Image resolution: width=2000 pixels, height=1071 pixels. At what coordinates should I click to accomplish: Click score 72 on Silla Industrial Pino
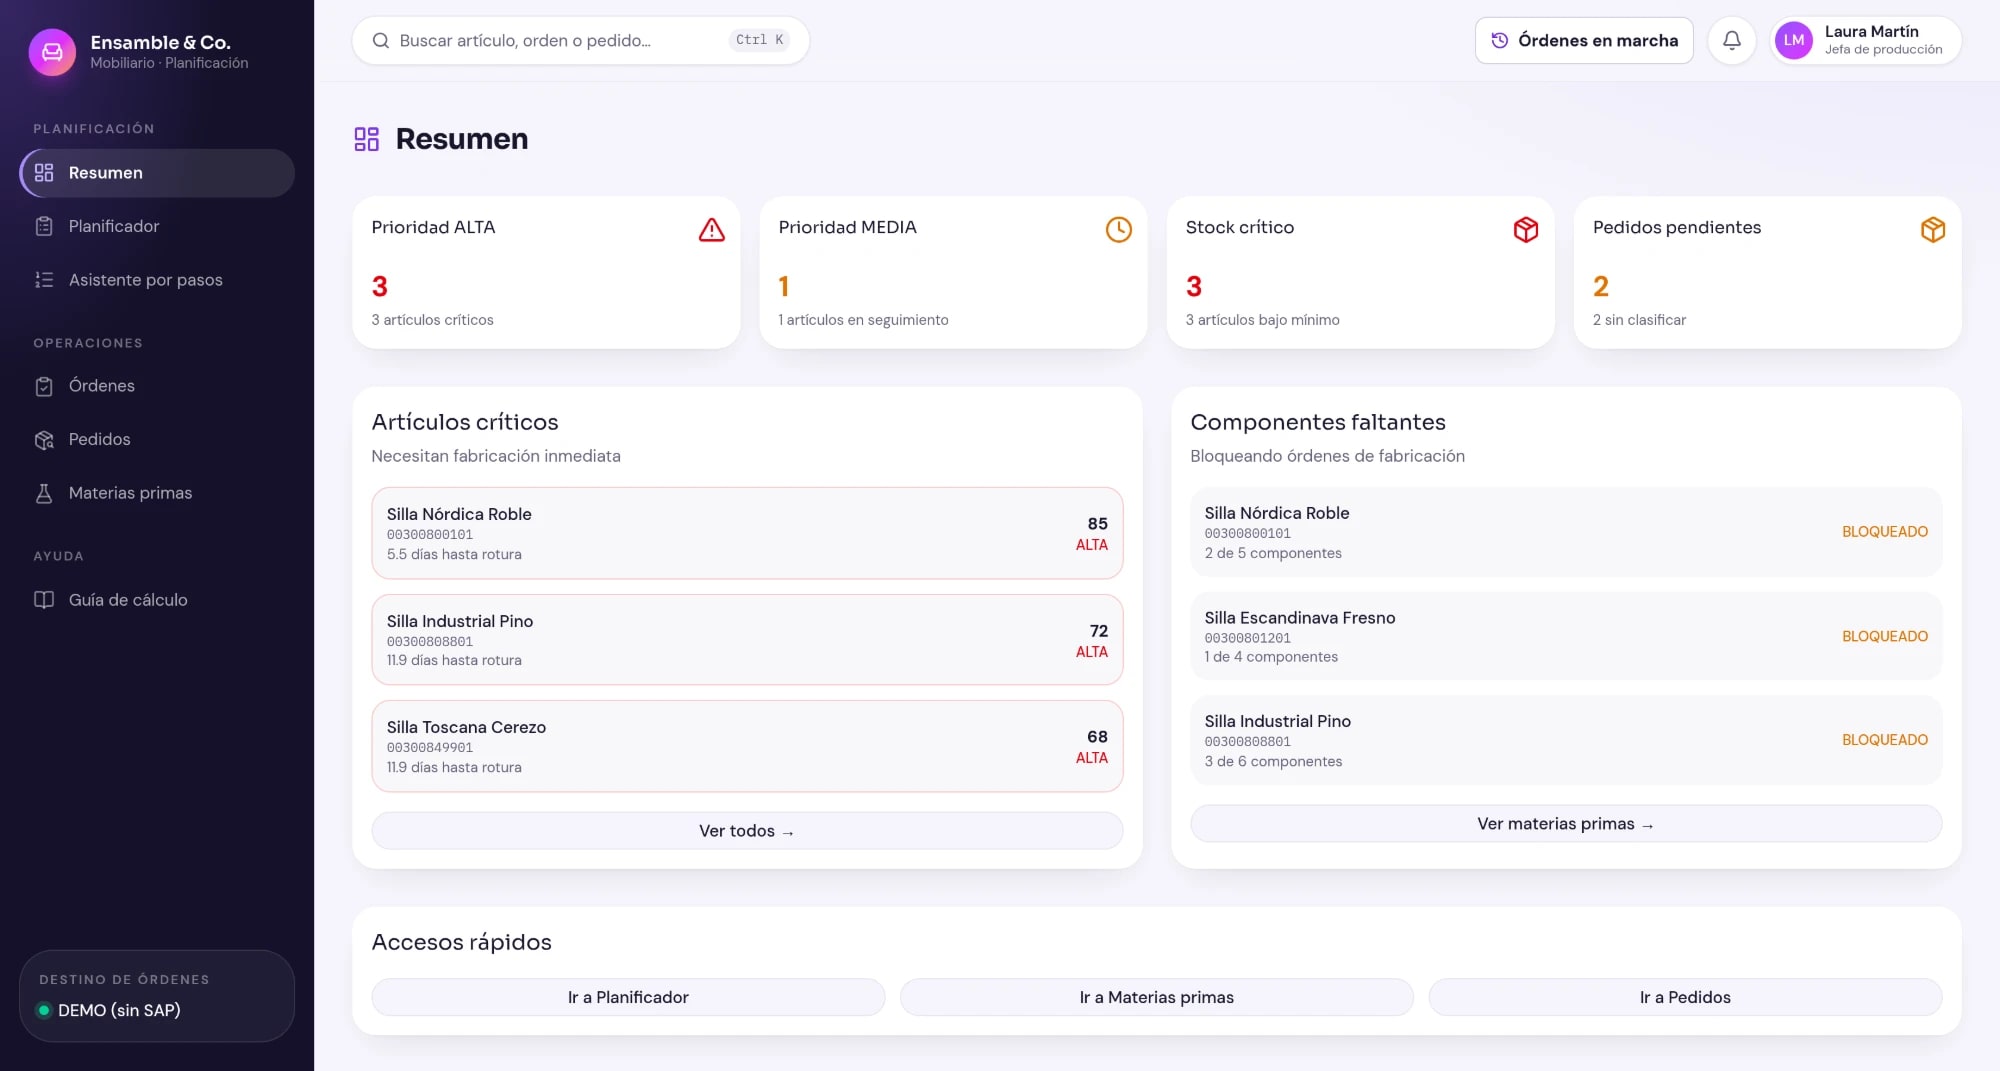coord(1098,631)
